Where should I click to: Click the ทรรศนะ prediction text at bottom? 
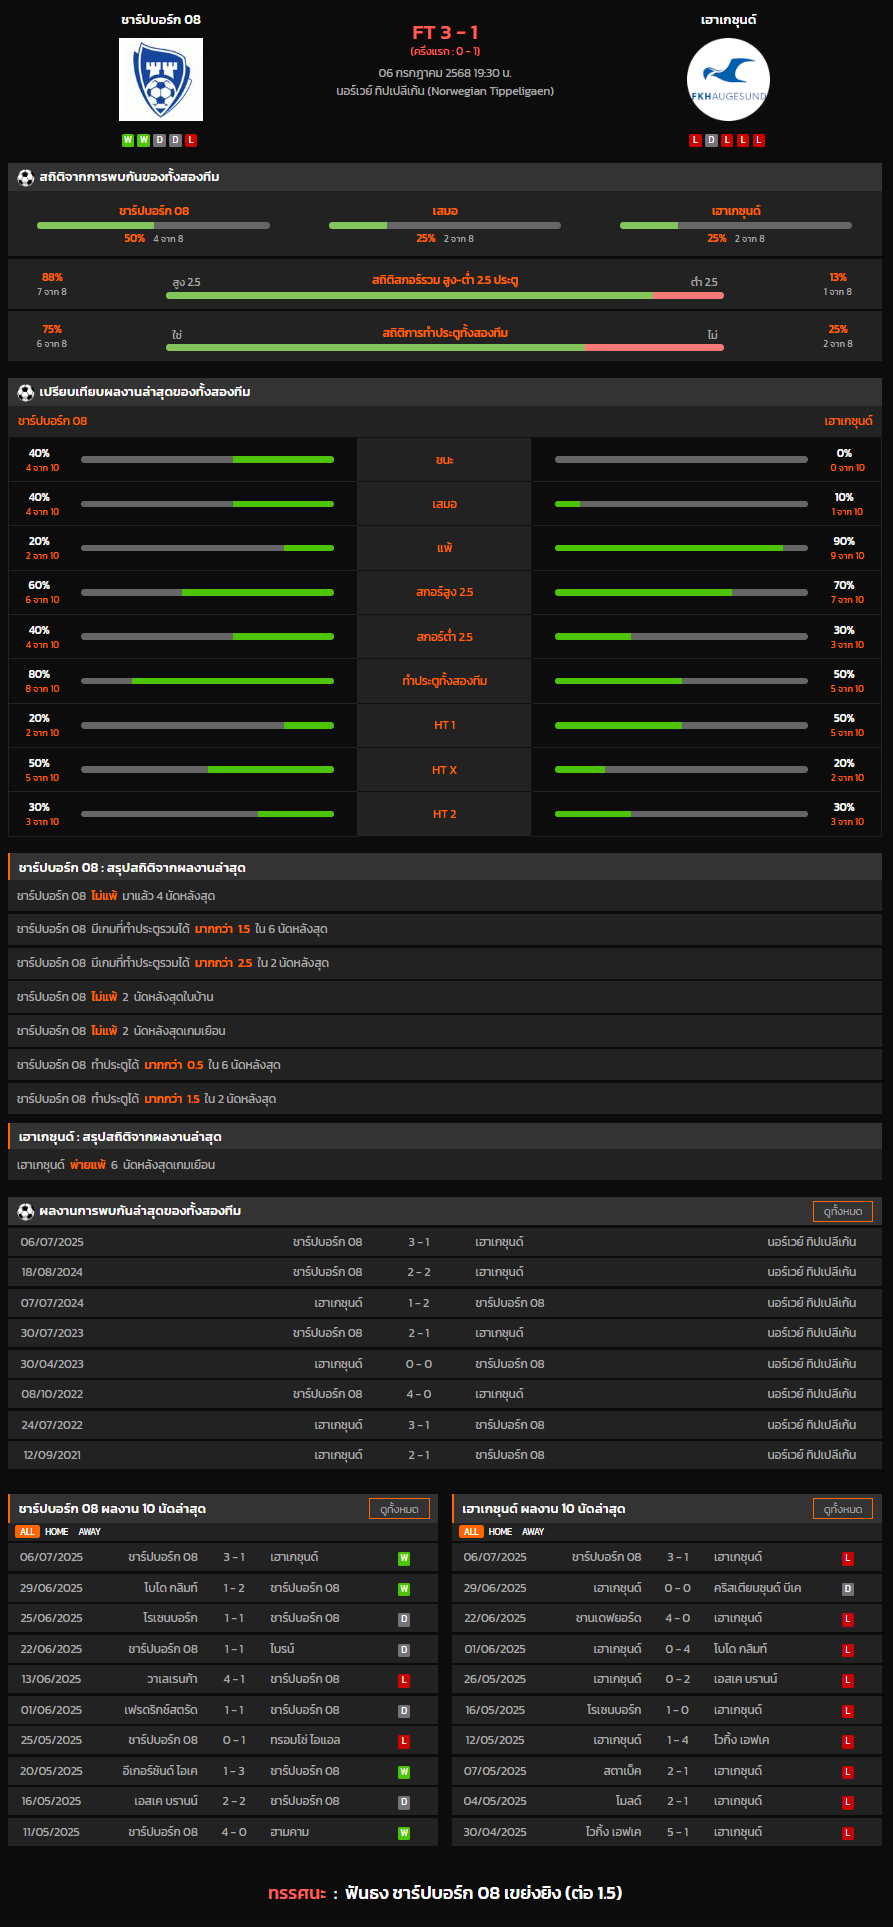445,1893
